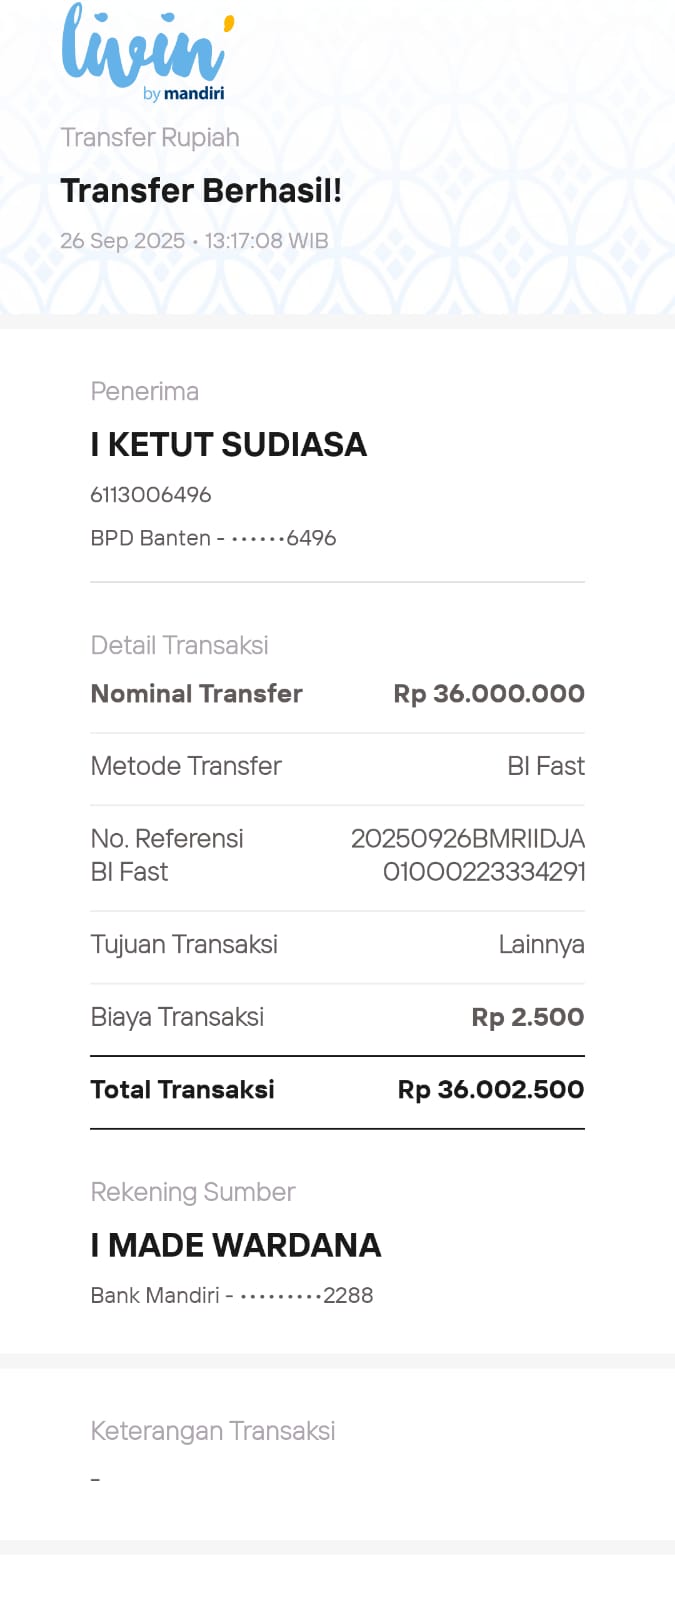The image size is (675, 1600).
Task: Click the "Transfer Rupiah" subtitle text
Action: pos(150,138)
